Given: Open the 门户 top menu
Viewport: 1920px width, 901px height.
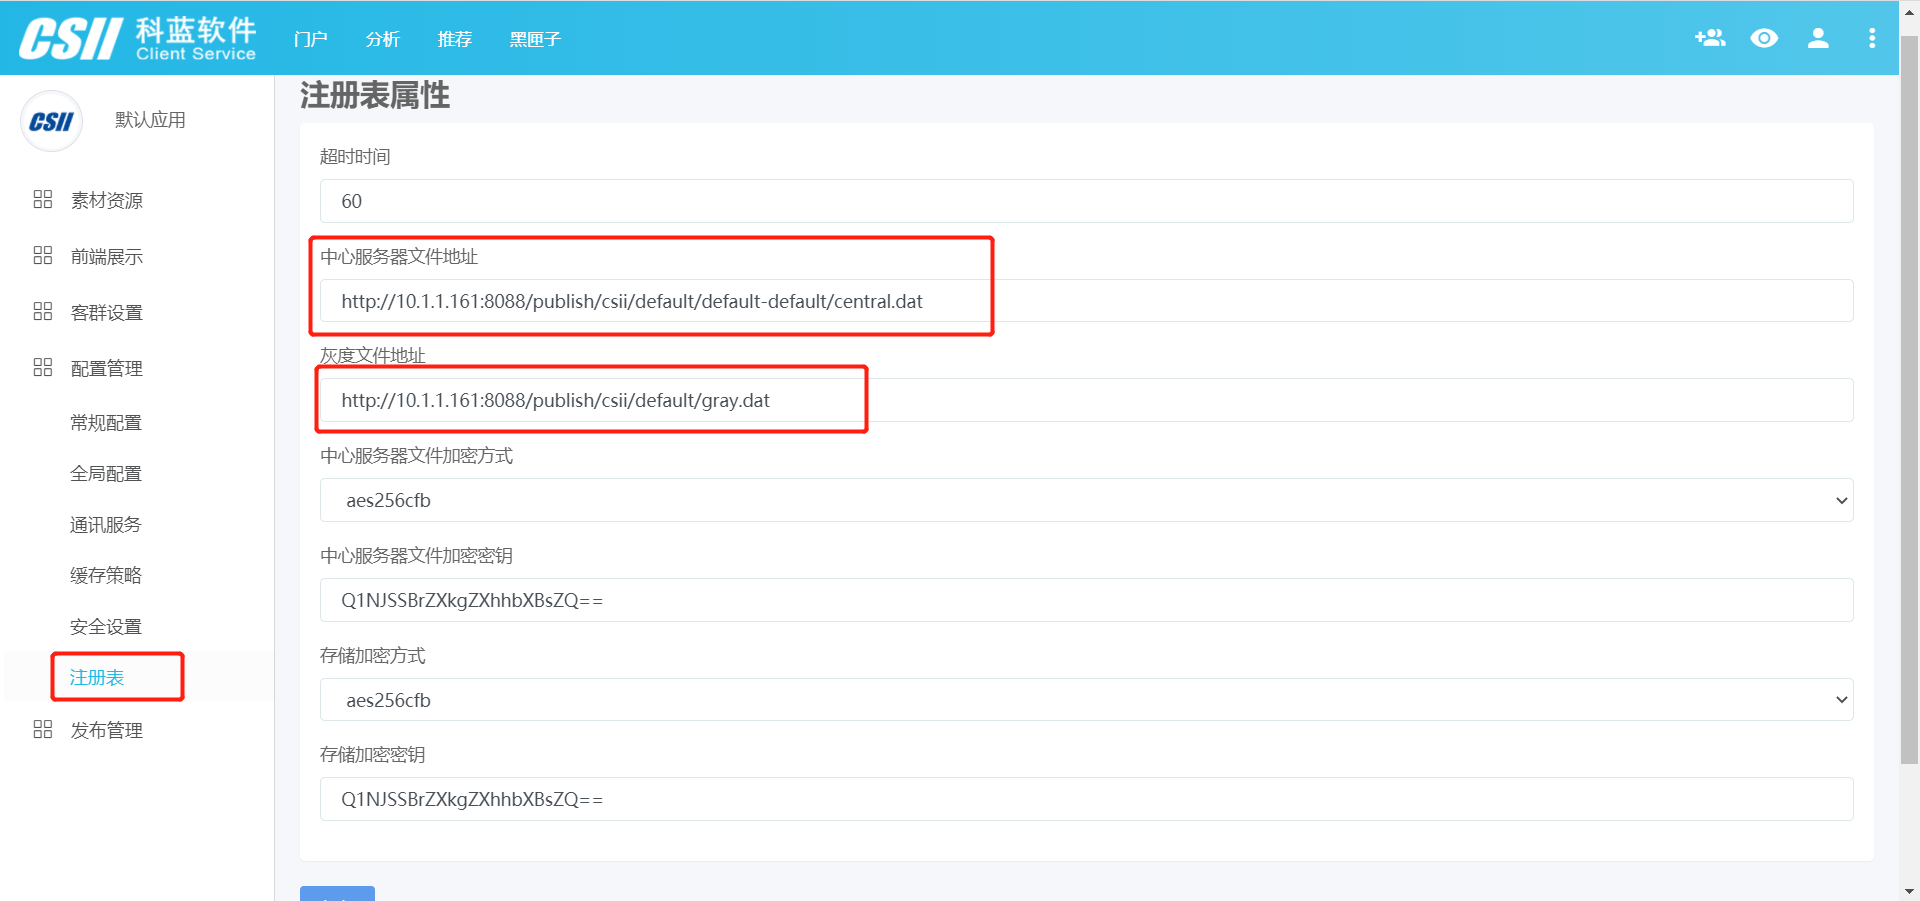Looking at the screenshot, I should pos(311,39).
